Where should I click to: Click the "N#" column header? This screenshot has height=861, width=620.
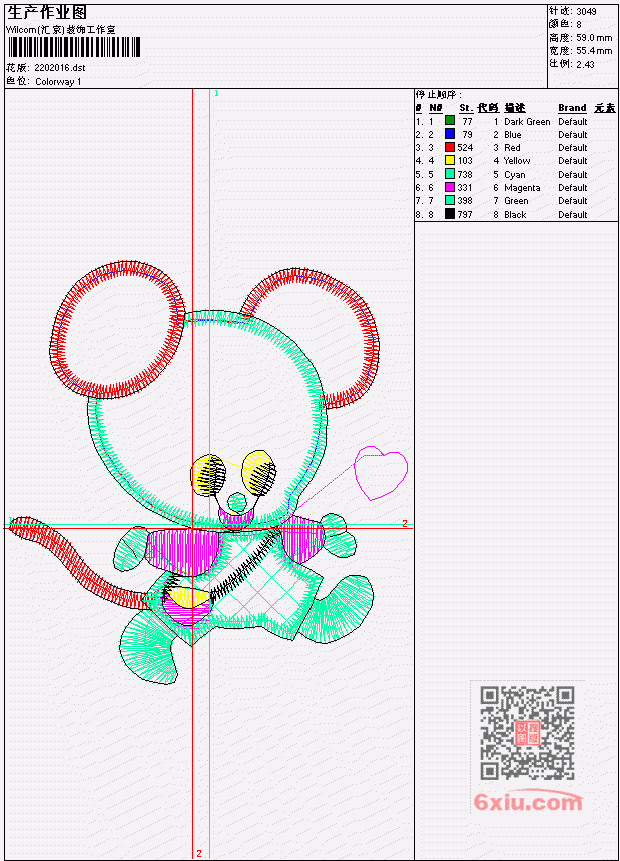[435, 108]
